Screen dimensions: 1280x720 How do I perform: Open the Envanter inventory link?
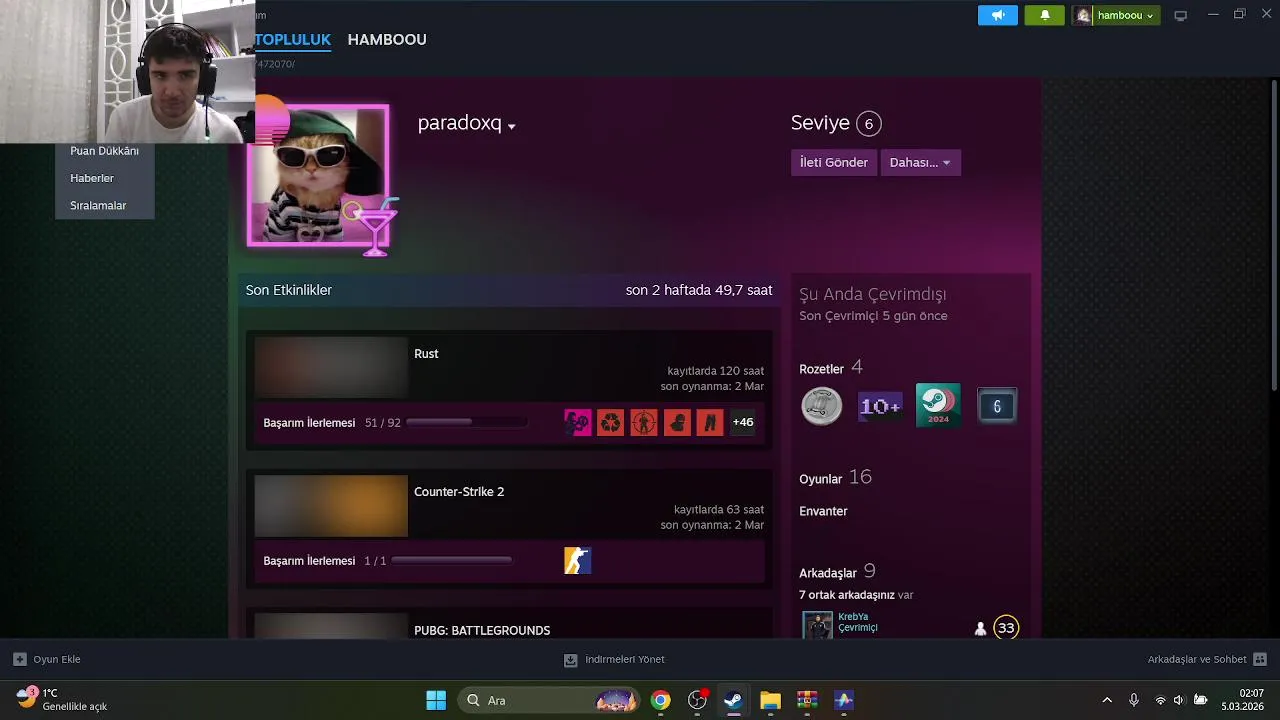pyautogui.click(x=823, y=511)
